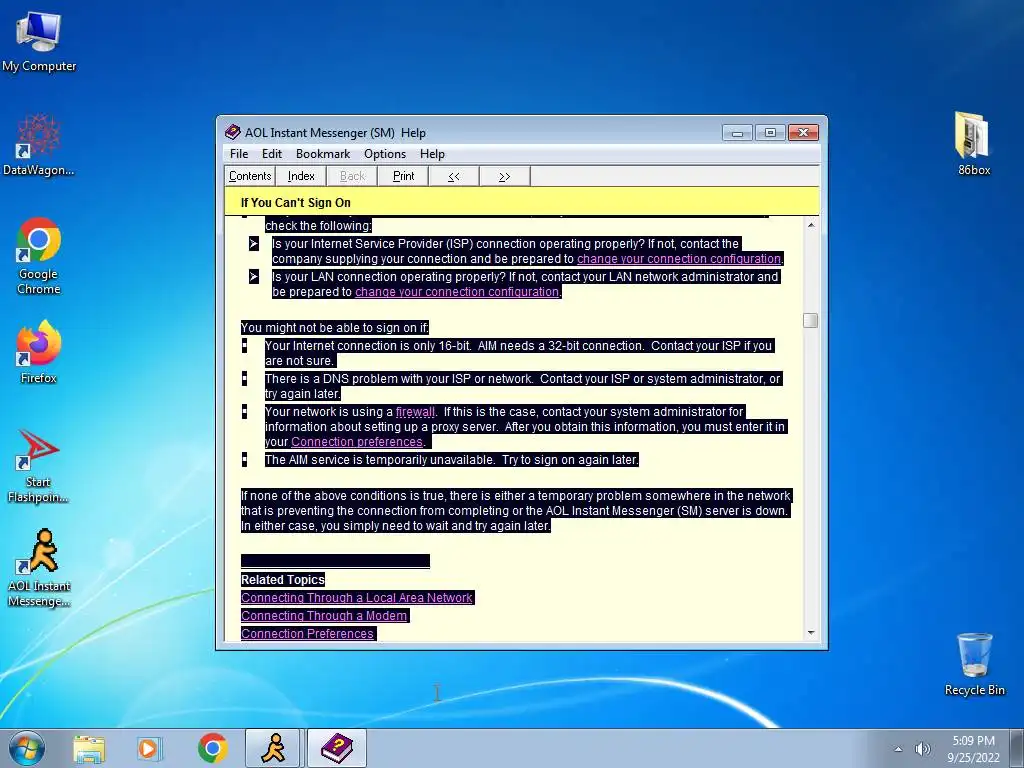Image resolution: width=1024 pixels, height=768 pixels.
Task: Select the Google Chrome desktop shortcut
Action: coord(39,256)
